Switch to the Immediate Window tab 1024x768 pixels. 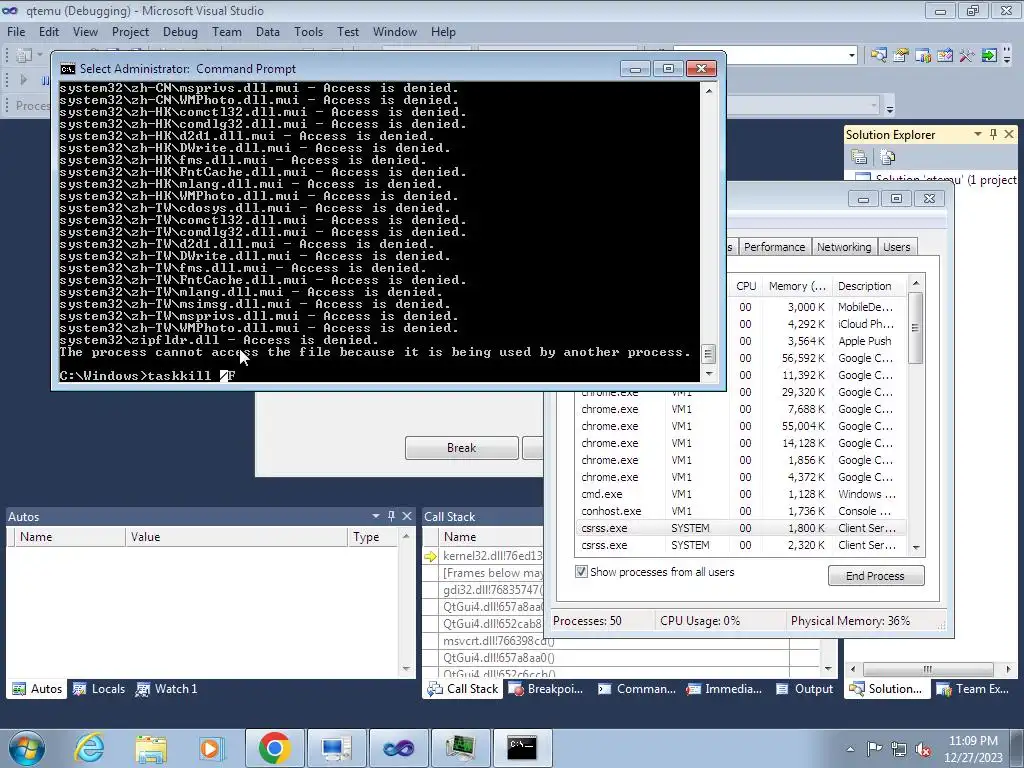[x=724, y=688]
